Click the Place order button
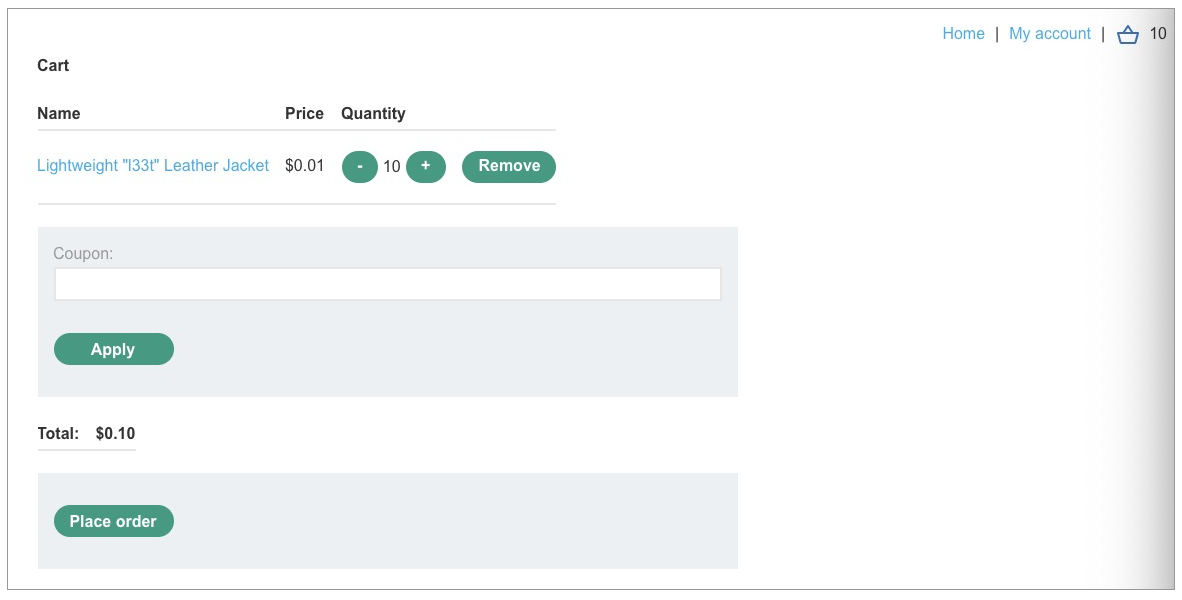 click(113, 521)
